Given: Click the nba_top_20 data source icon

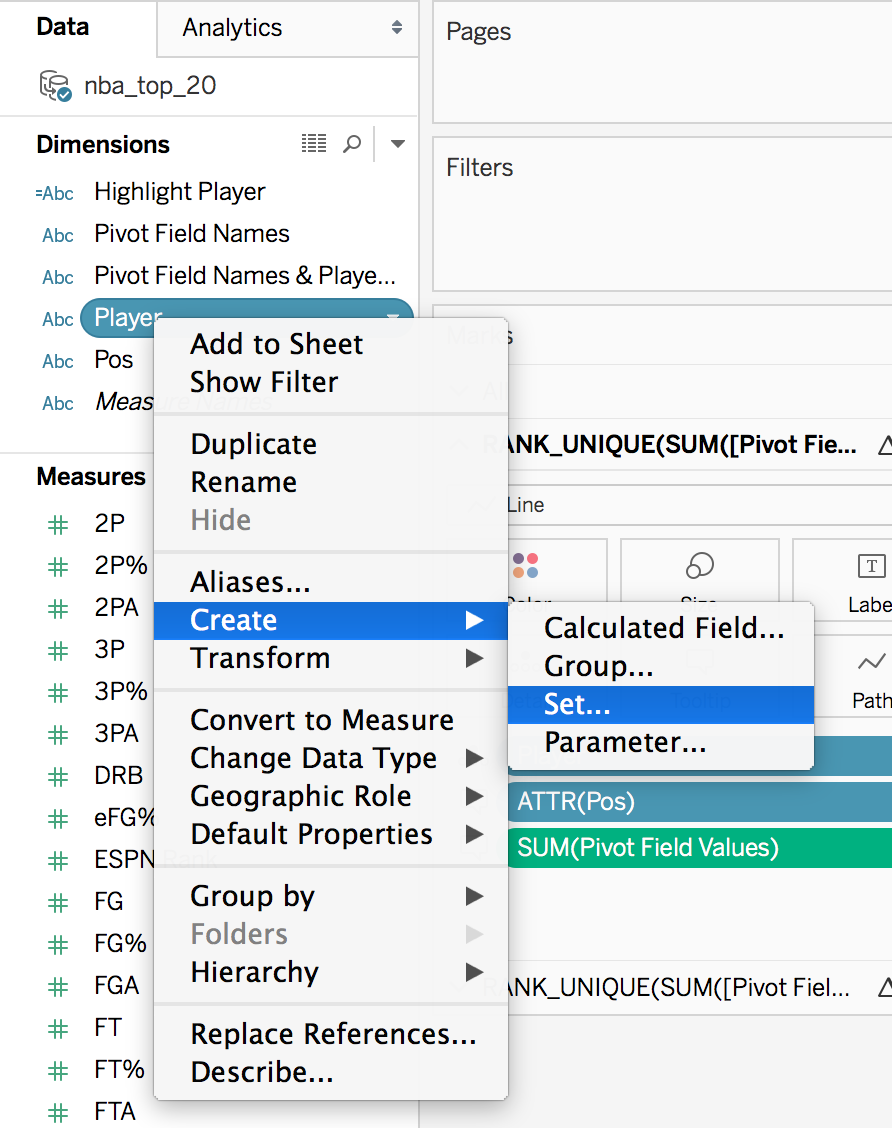Looking at the screenshot, I should (x=55, y=86).
